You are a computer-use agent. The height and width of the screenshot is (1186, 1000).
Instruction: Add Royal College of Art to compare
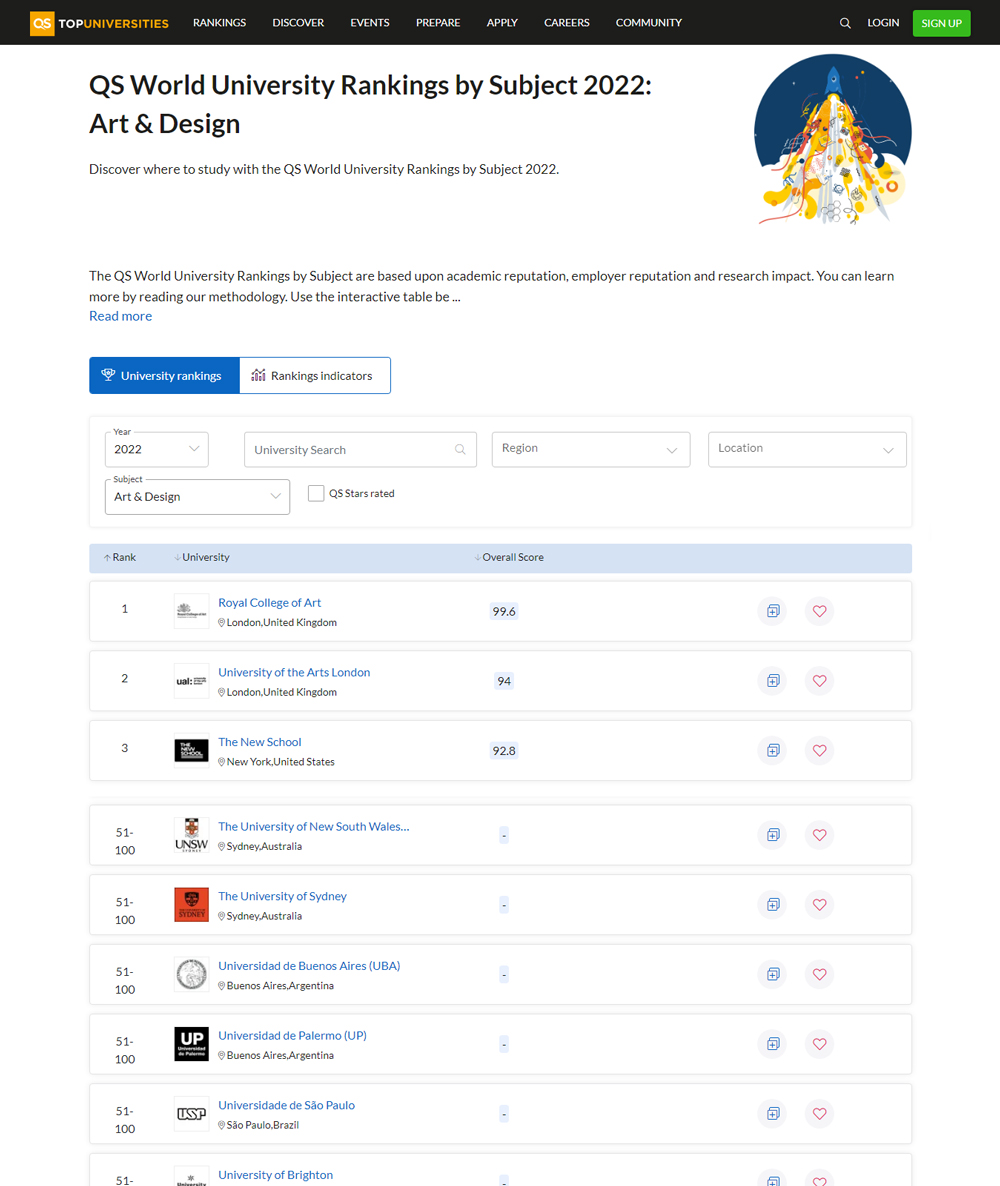(772, 611)
